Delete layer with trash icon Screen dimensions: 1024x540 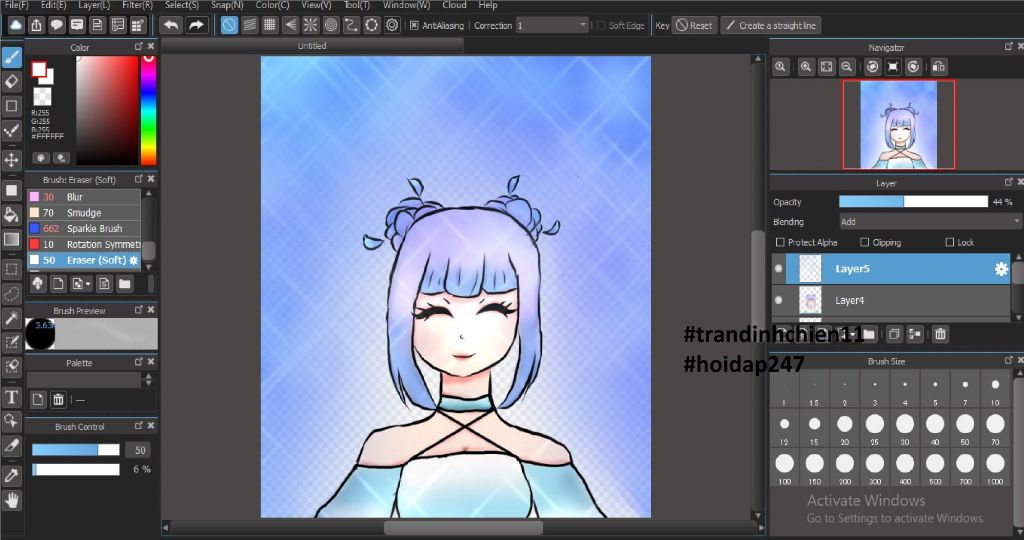[x=940, y=334]
